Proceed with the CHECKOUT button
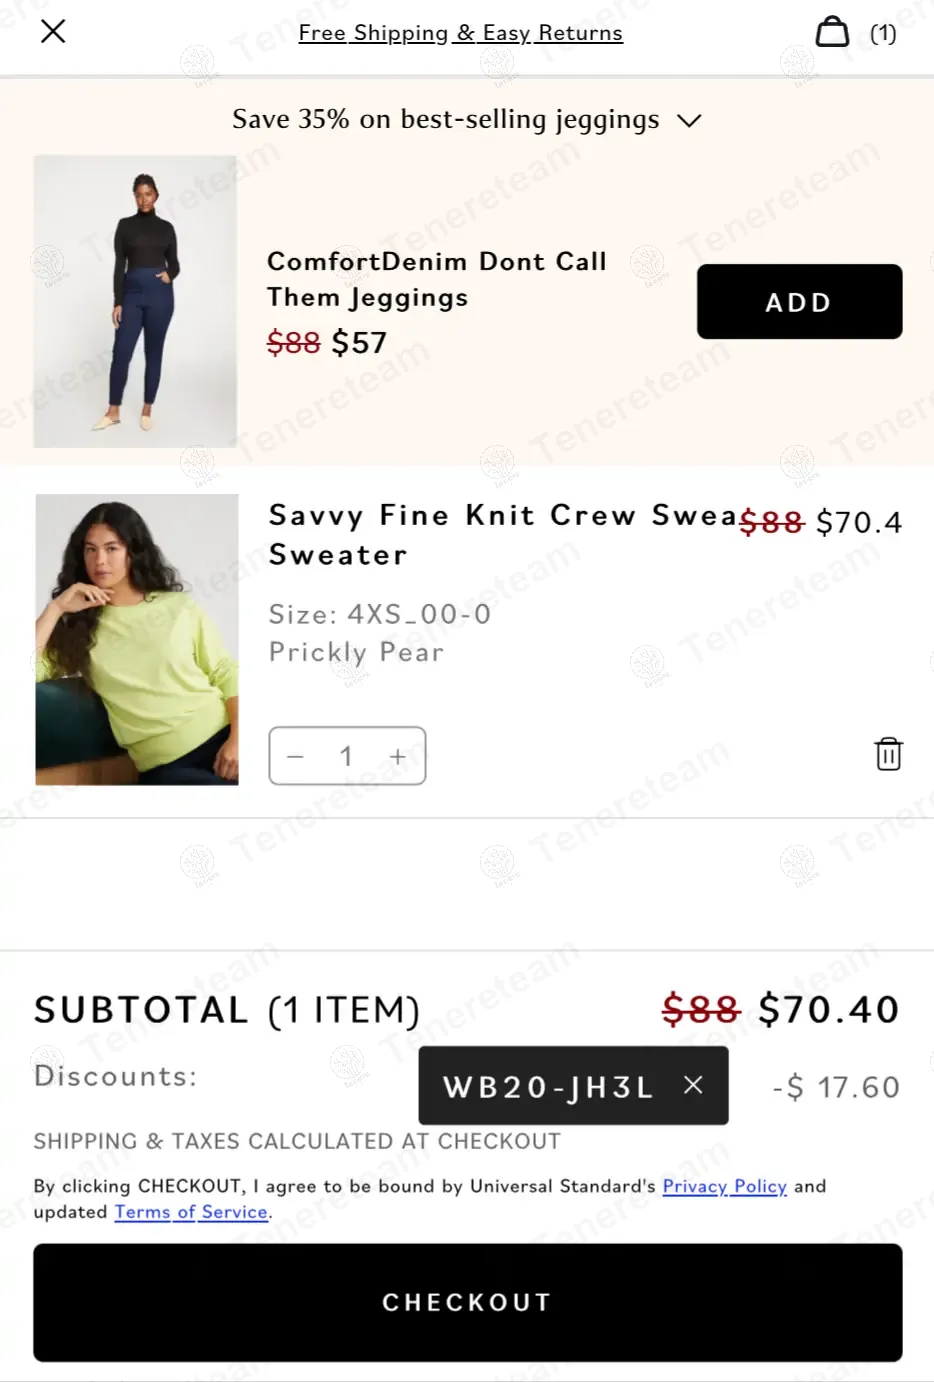Image resolution: width=934 pixels, height=1382 pixels. pyautogui.click(x=467, y=1302)
